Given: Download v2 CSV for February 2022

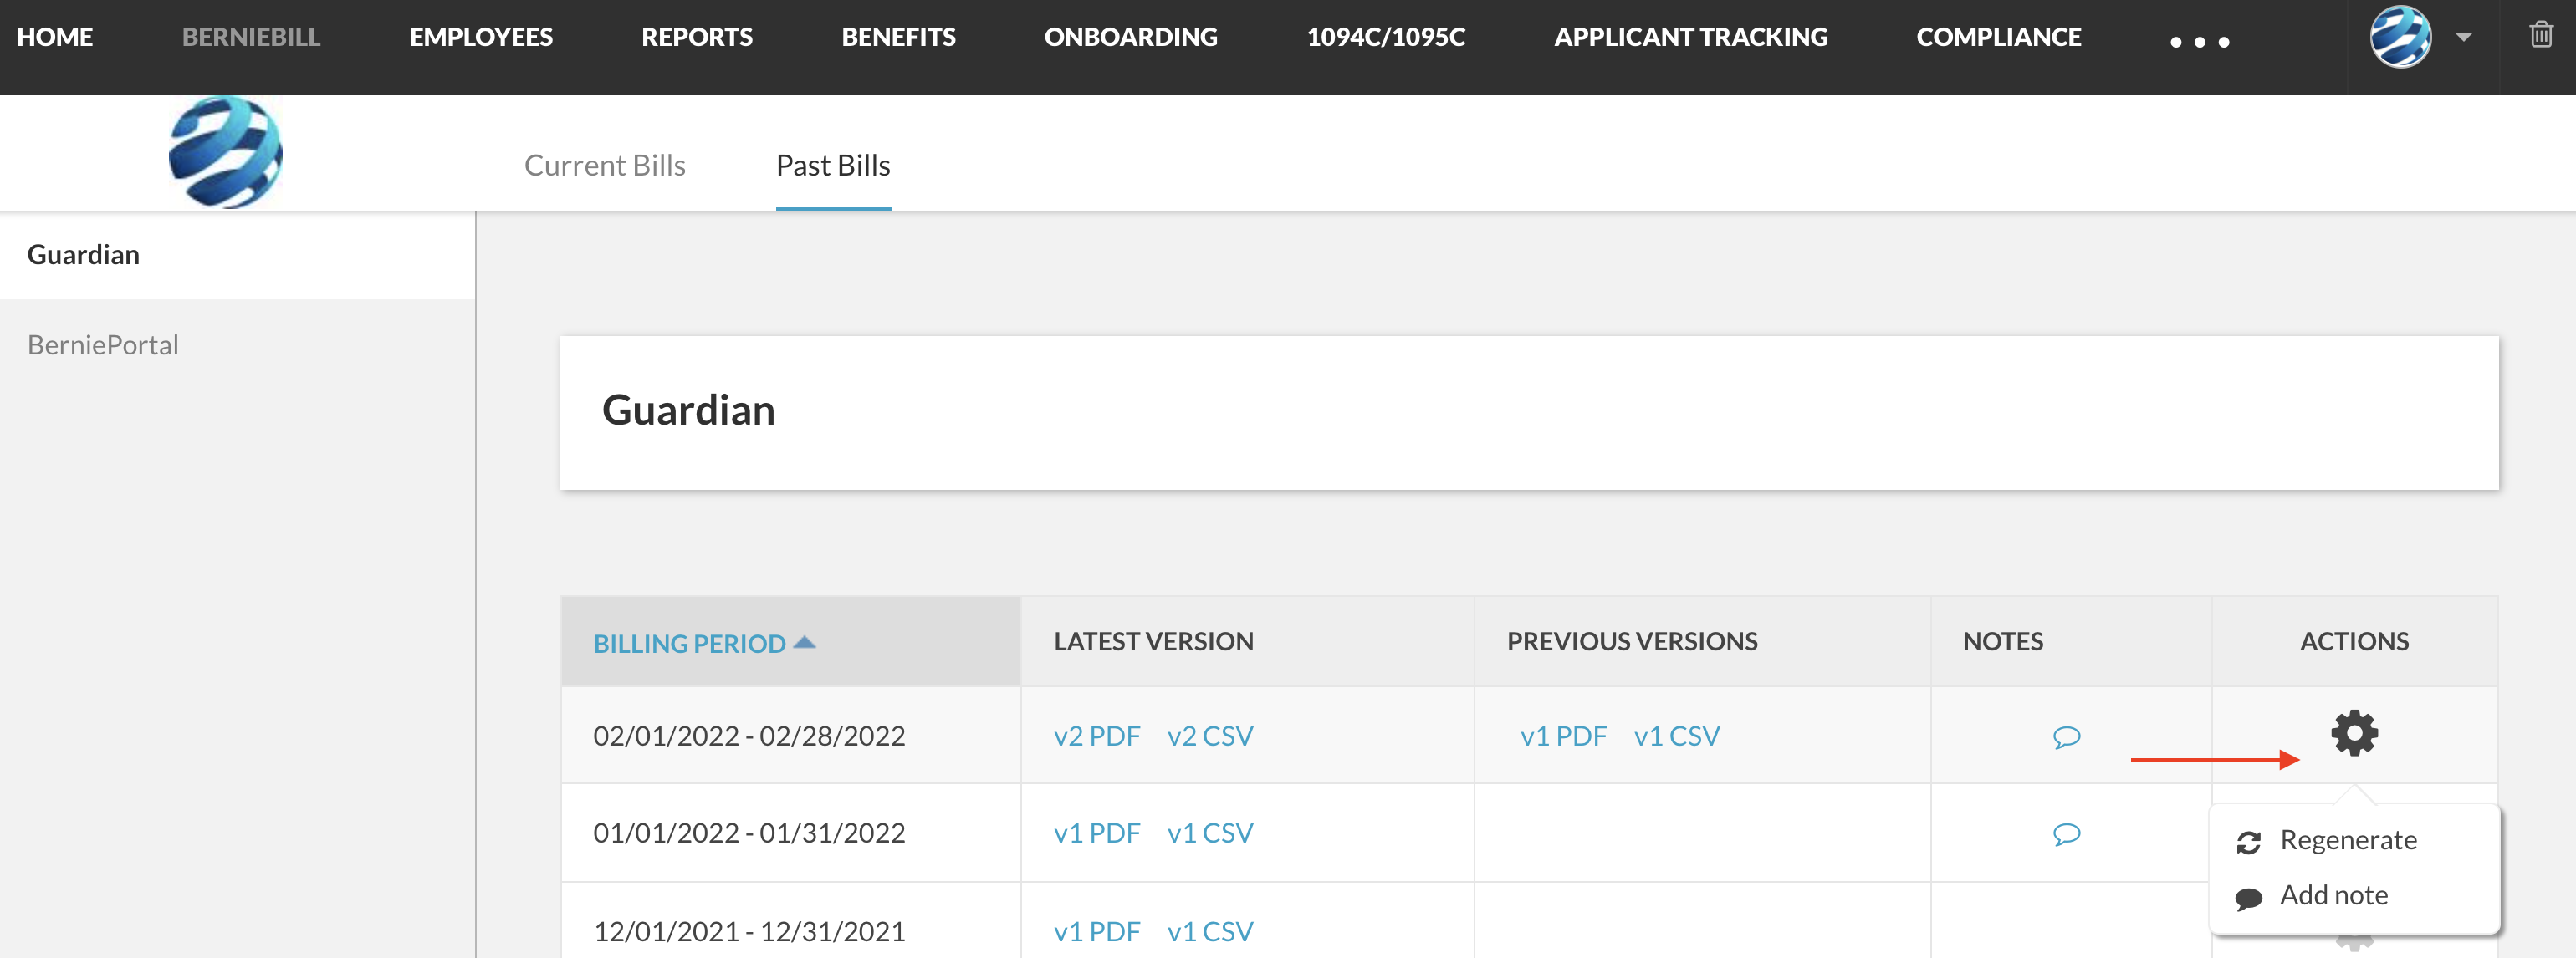Looking at the screenshot, I should [x=1210, y=737].
